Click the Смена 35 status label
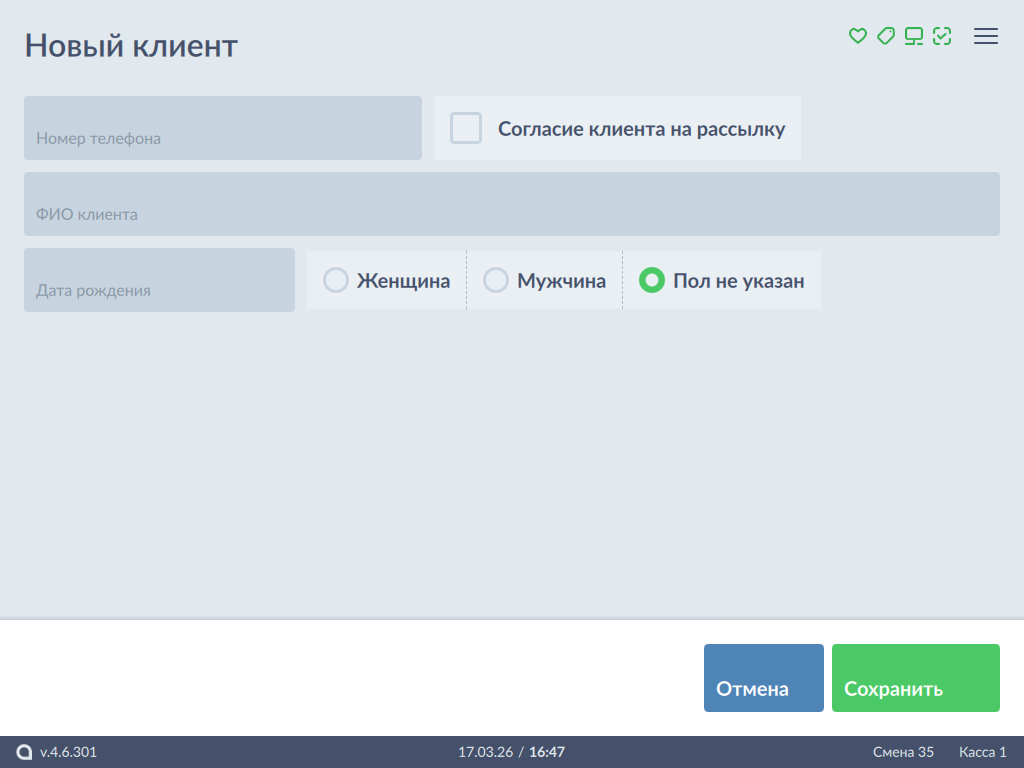Screen dimensions: 1024x768 903,752
